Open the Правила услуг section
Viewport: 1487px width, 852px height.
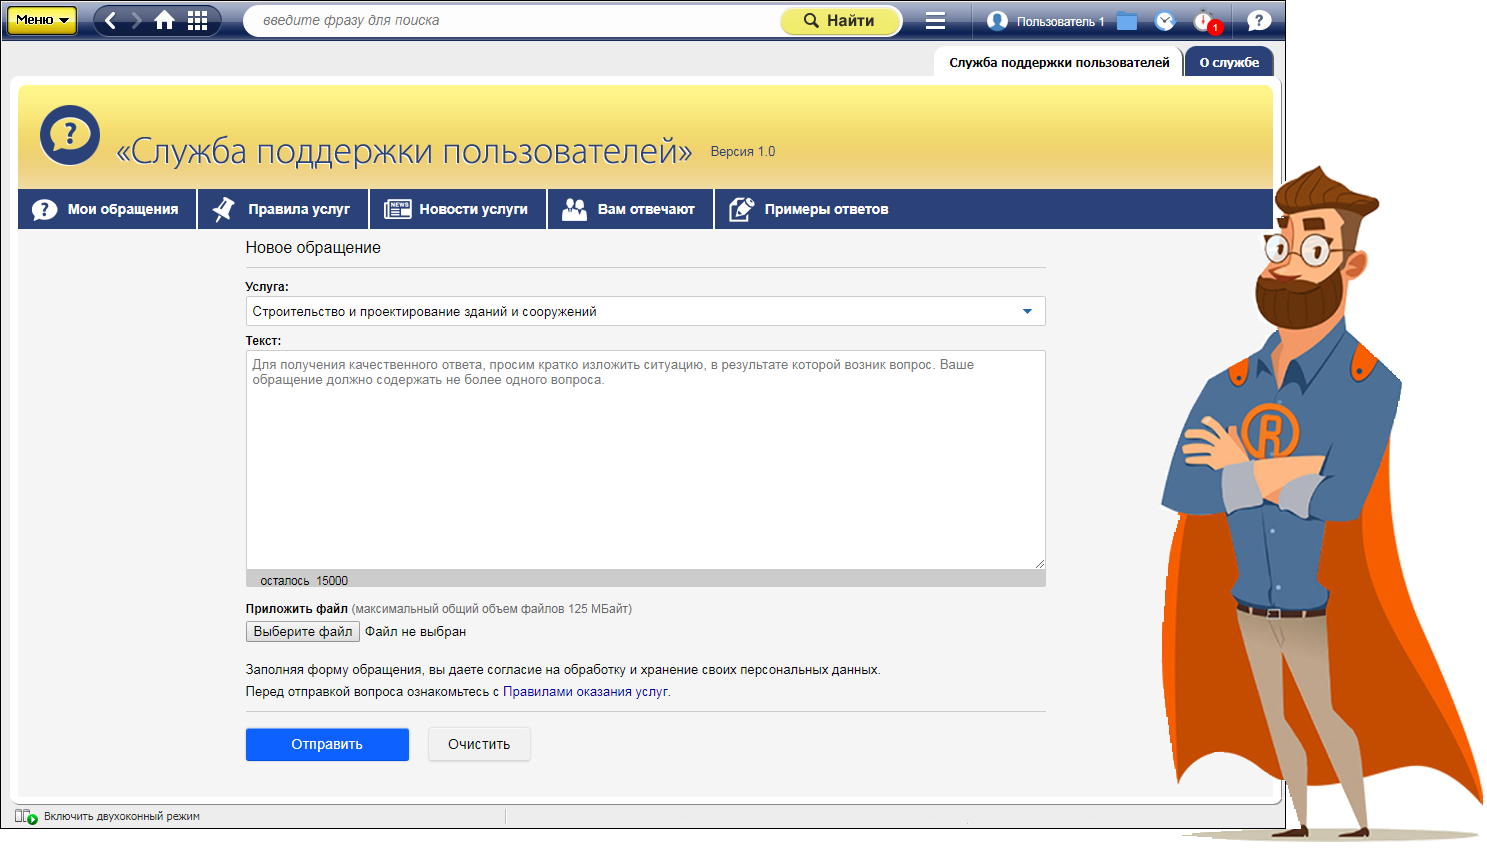pos(283,209)
